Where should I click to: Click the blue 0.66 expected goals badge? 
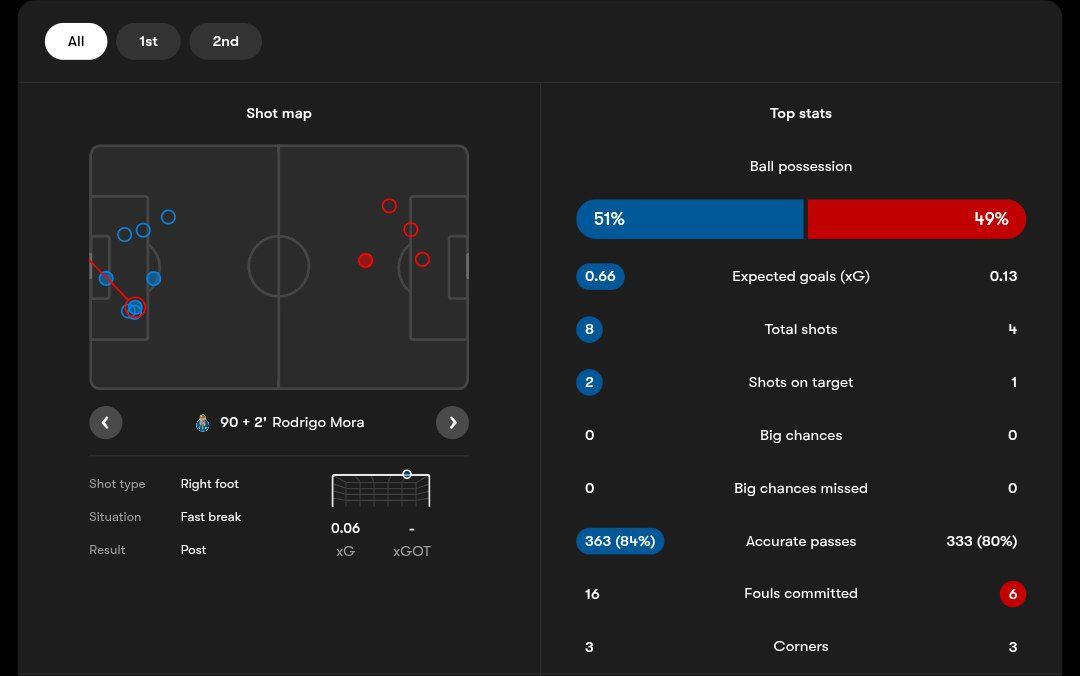(600, 276)
